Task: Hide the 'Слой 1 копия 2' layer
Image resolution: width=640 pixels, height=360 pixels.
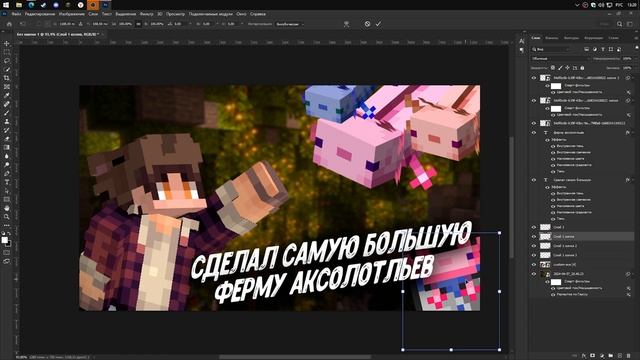Action: [x=534, y=246]
